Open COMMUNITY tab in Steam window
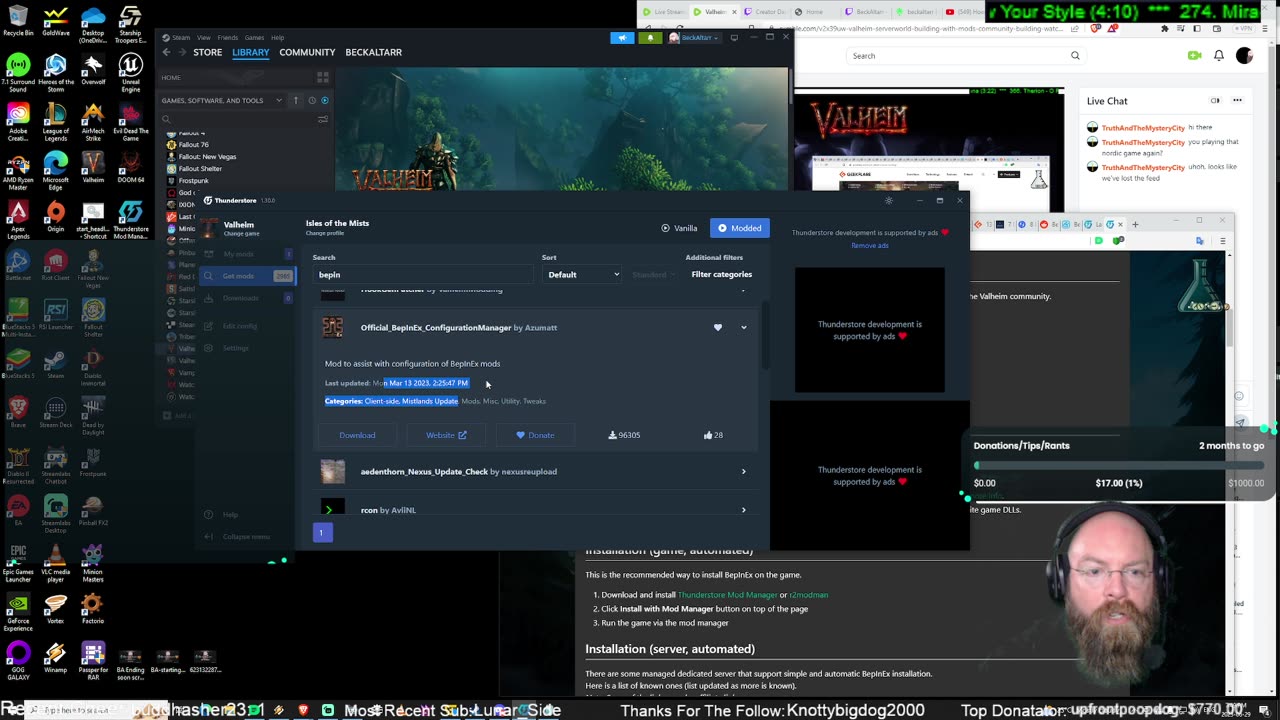The height and width of the screenshot is (720, 1280). pos(307,52)
